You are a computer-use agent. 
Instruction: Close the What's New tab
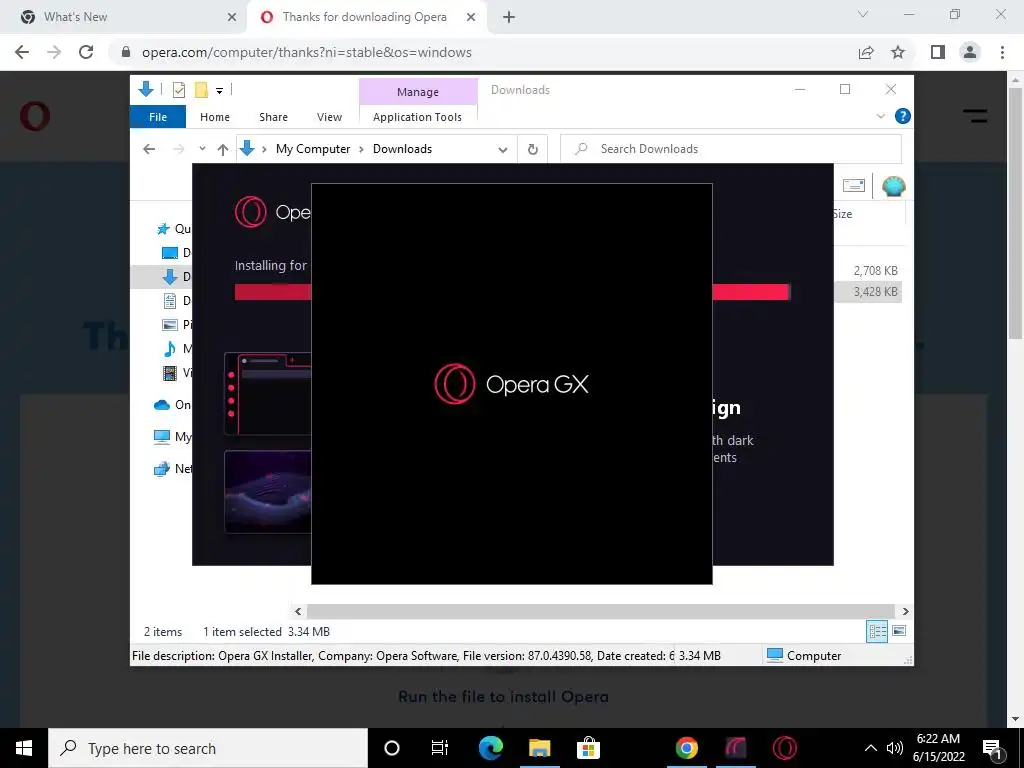pos(232,18)
